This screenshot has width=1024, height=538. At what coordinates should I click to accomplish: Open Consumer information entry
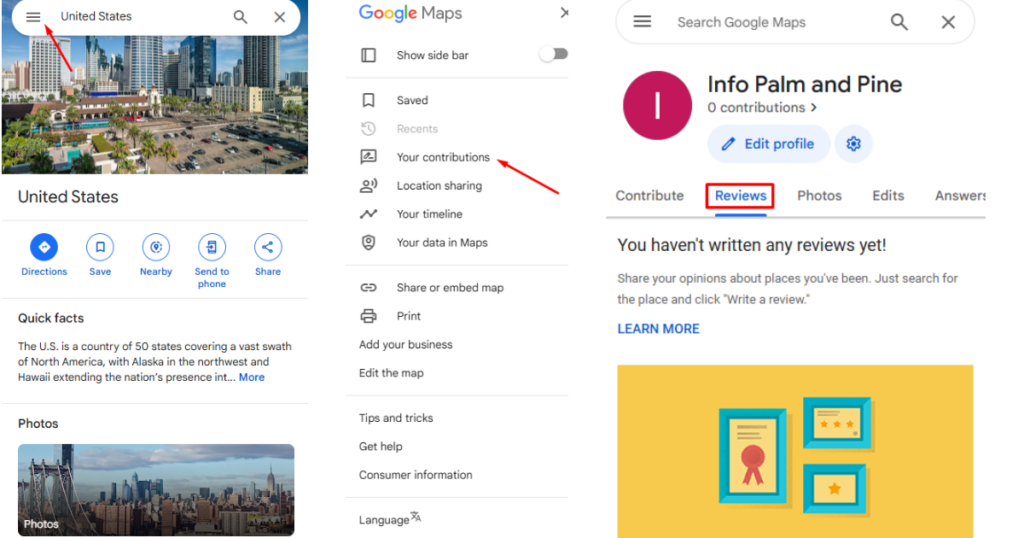(415, 475)
